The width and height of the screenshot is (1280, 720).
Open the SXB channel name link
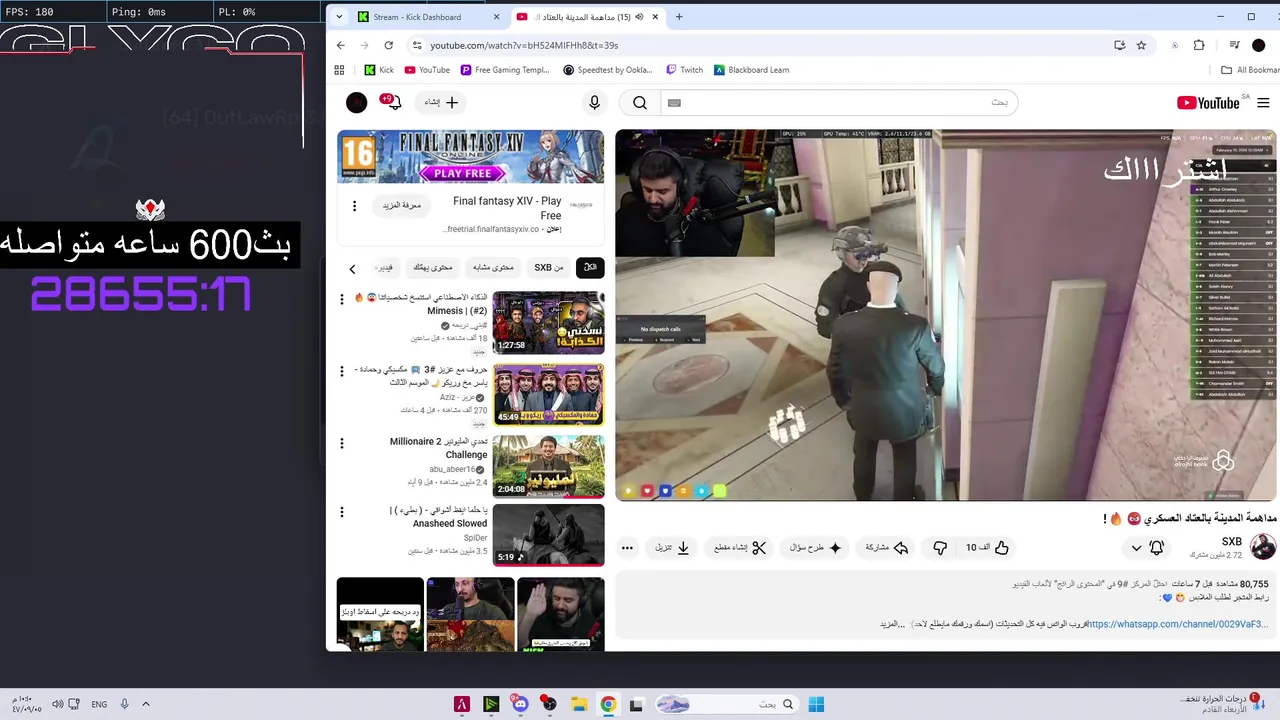(1232, 541)
